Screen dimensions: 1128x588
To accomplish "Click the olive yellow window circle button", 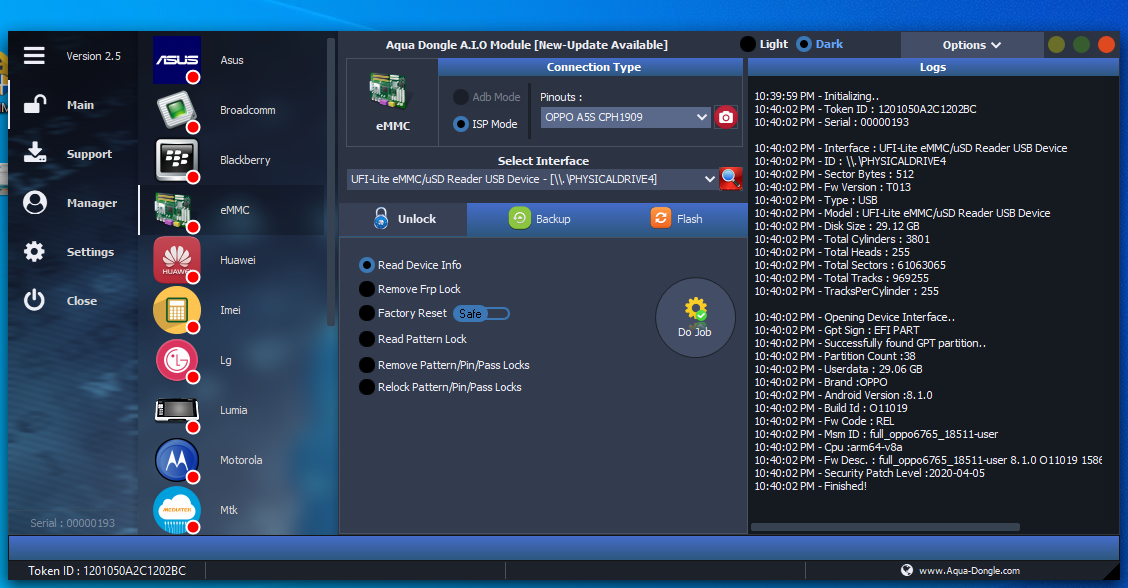I will coord(1056,45).
